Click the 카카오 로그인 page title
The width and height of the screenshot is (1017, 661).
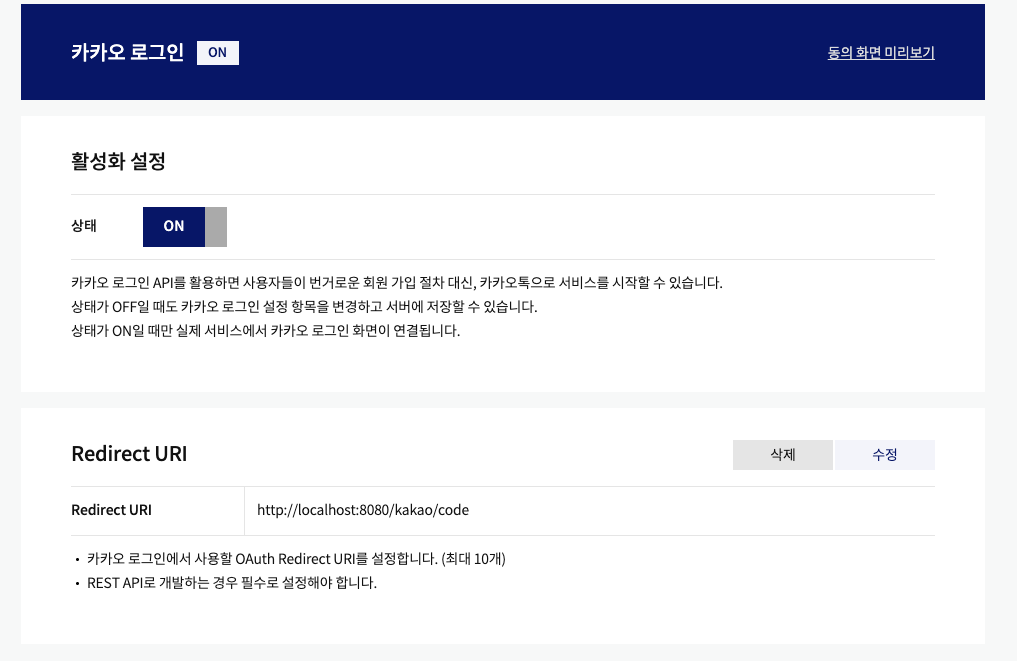point(128,53)
